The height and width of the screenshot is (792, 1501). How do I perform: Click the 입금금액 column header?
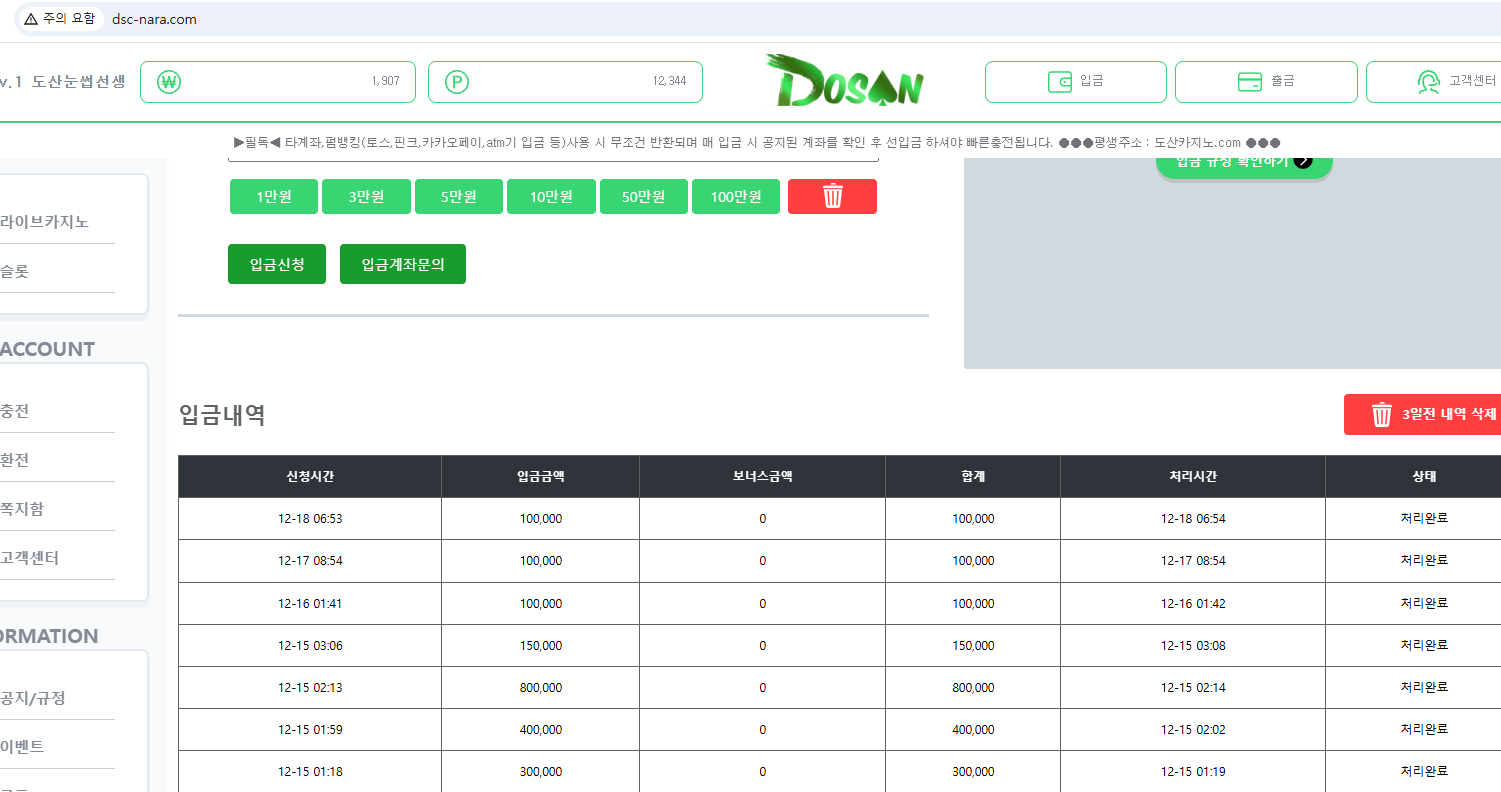pos(540,477)
